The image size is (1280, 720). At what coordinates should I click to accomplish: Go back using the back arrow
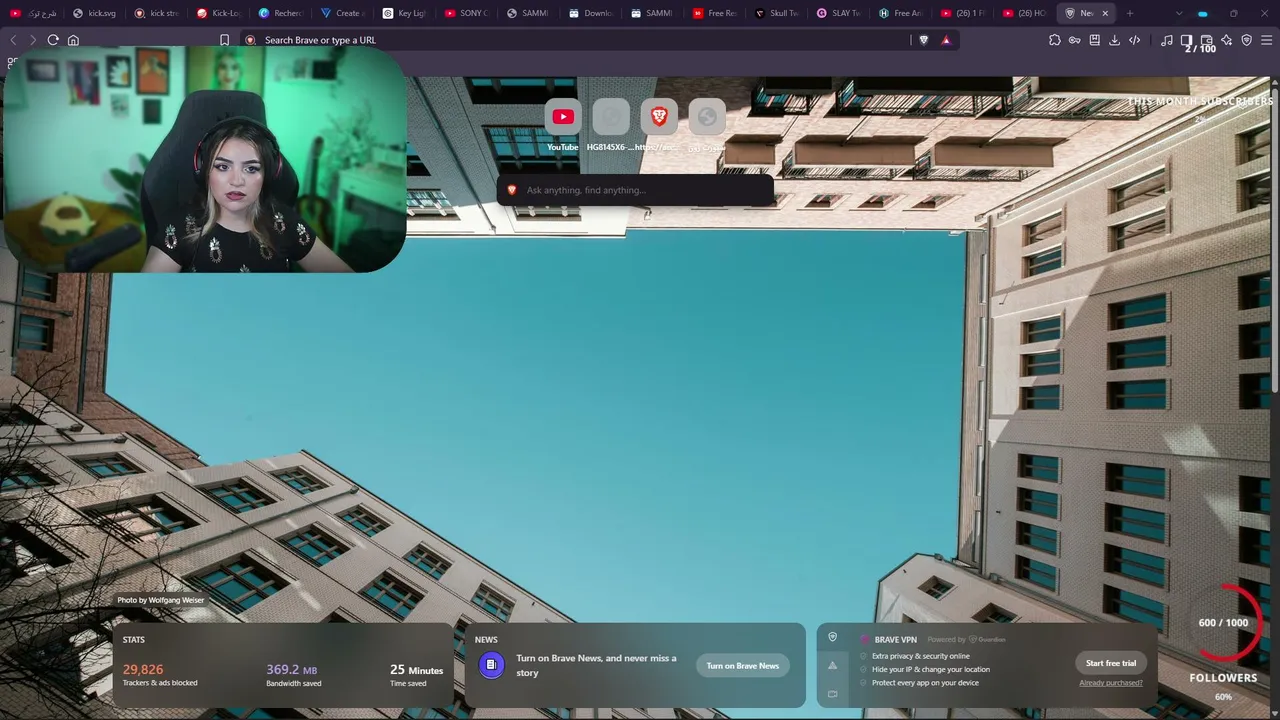[13, 40]
